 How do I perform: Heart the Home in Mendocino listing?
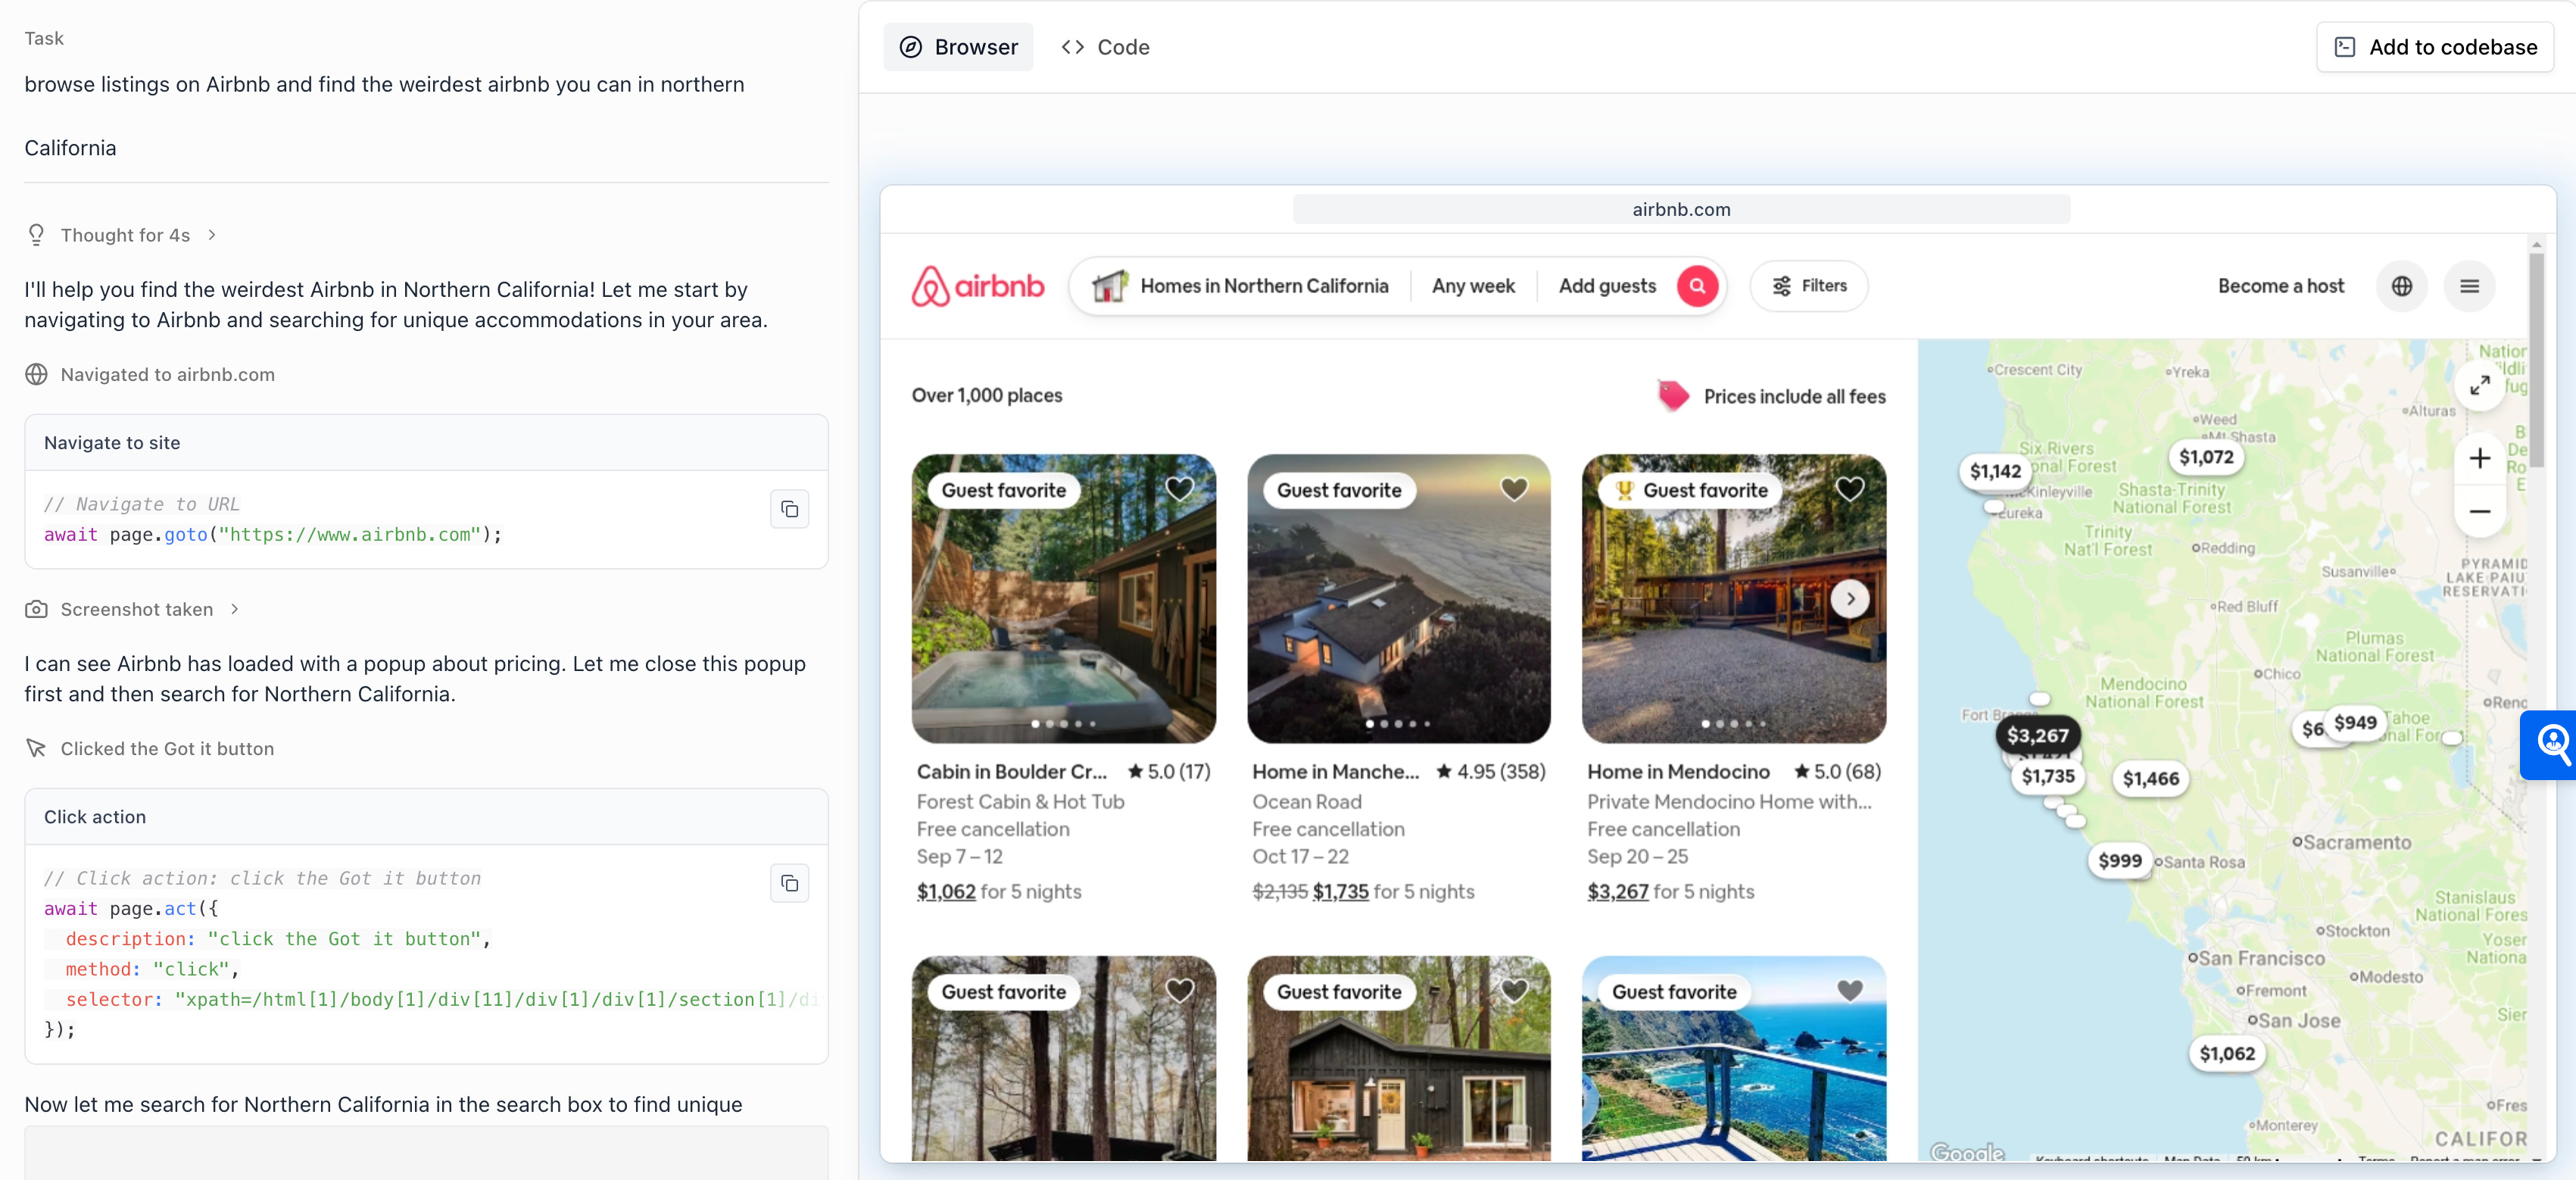pos(1849,489)
